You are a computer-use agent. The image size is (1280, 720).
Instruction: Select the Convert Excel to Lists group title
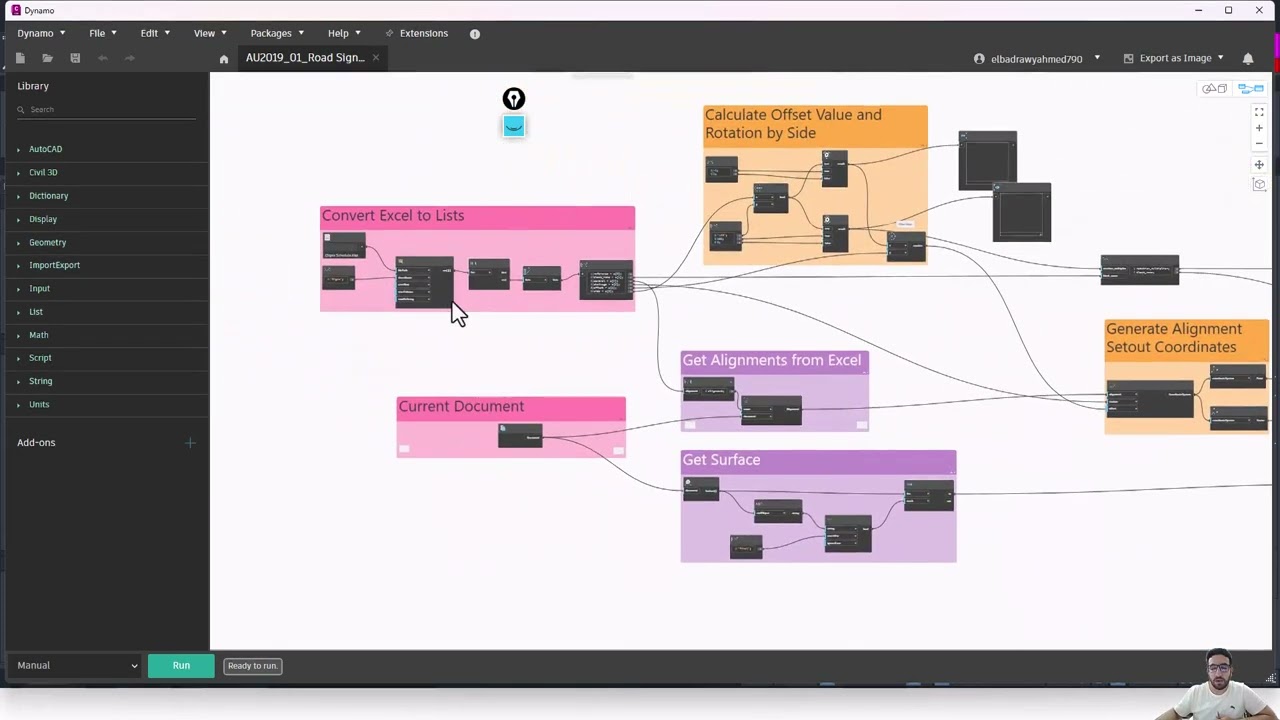[393, 216]
